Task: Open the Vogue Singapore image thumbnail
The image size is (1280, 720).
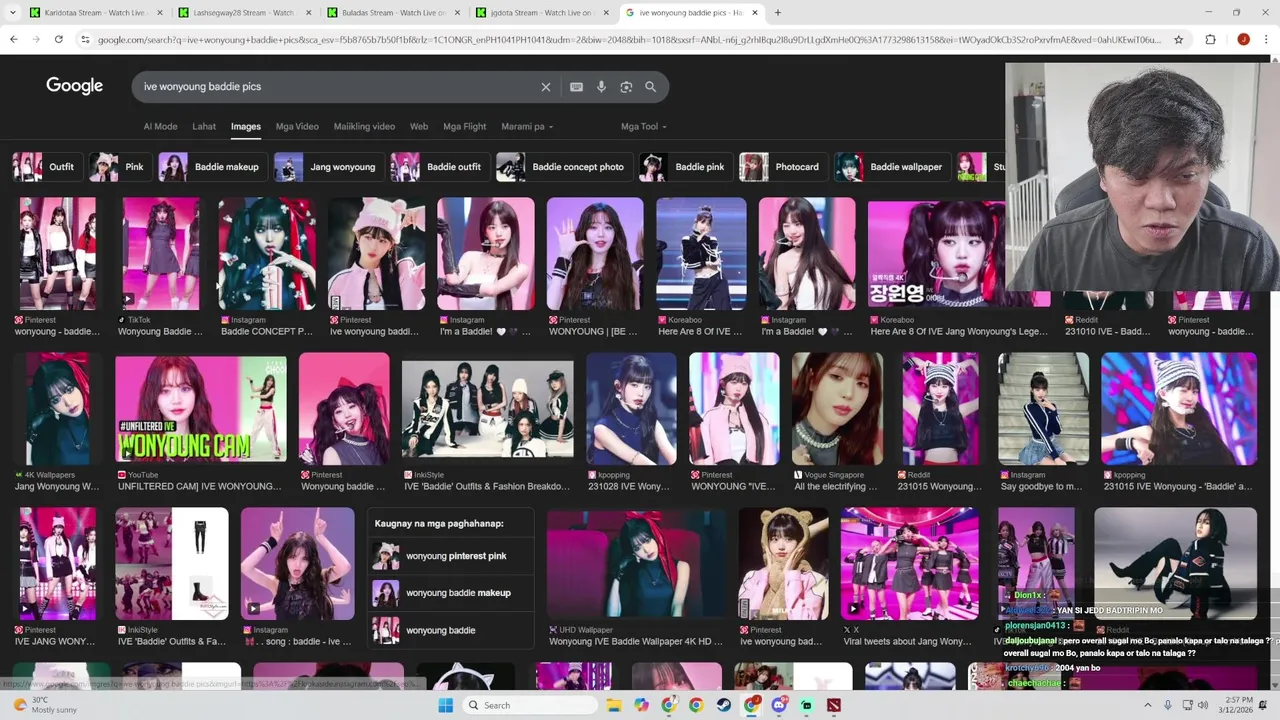Action: pos(838,409)
